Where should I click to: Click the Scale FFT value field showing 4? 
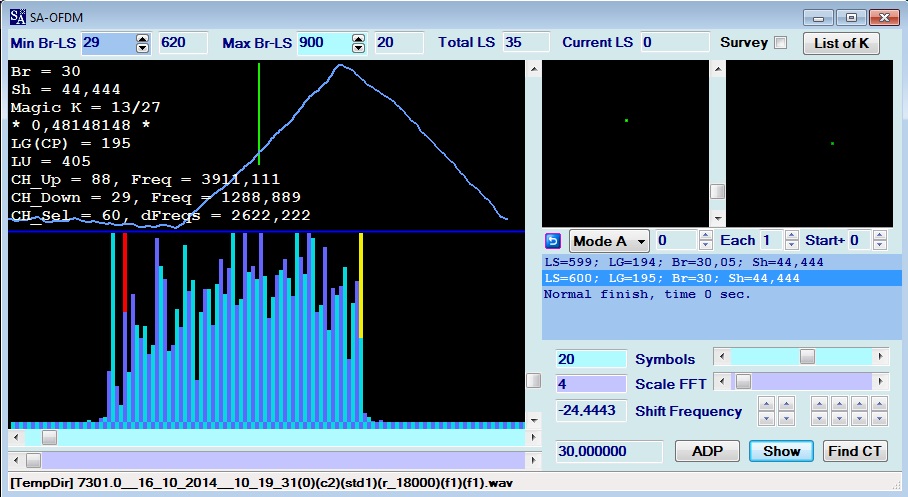[591, 384]
